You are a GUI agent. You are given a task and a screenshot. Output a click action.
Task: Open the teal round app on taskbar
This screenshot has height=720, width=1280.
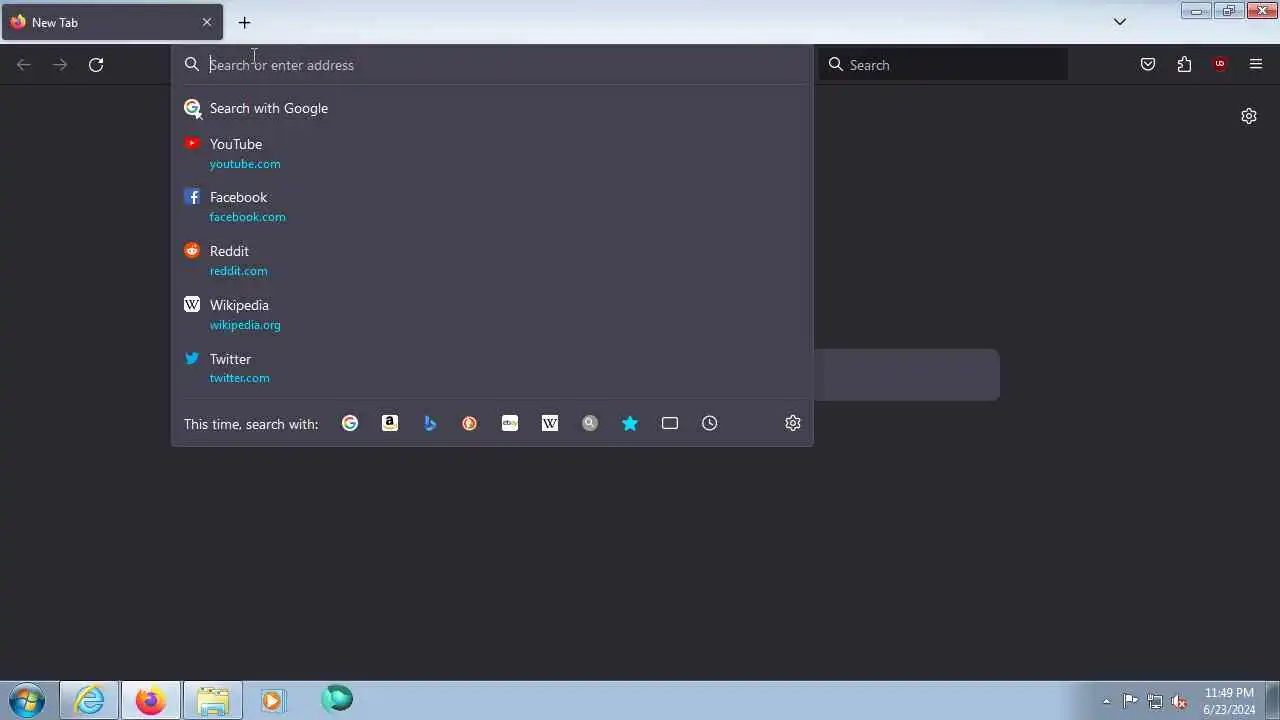point(337,699)
